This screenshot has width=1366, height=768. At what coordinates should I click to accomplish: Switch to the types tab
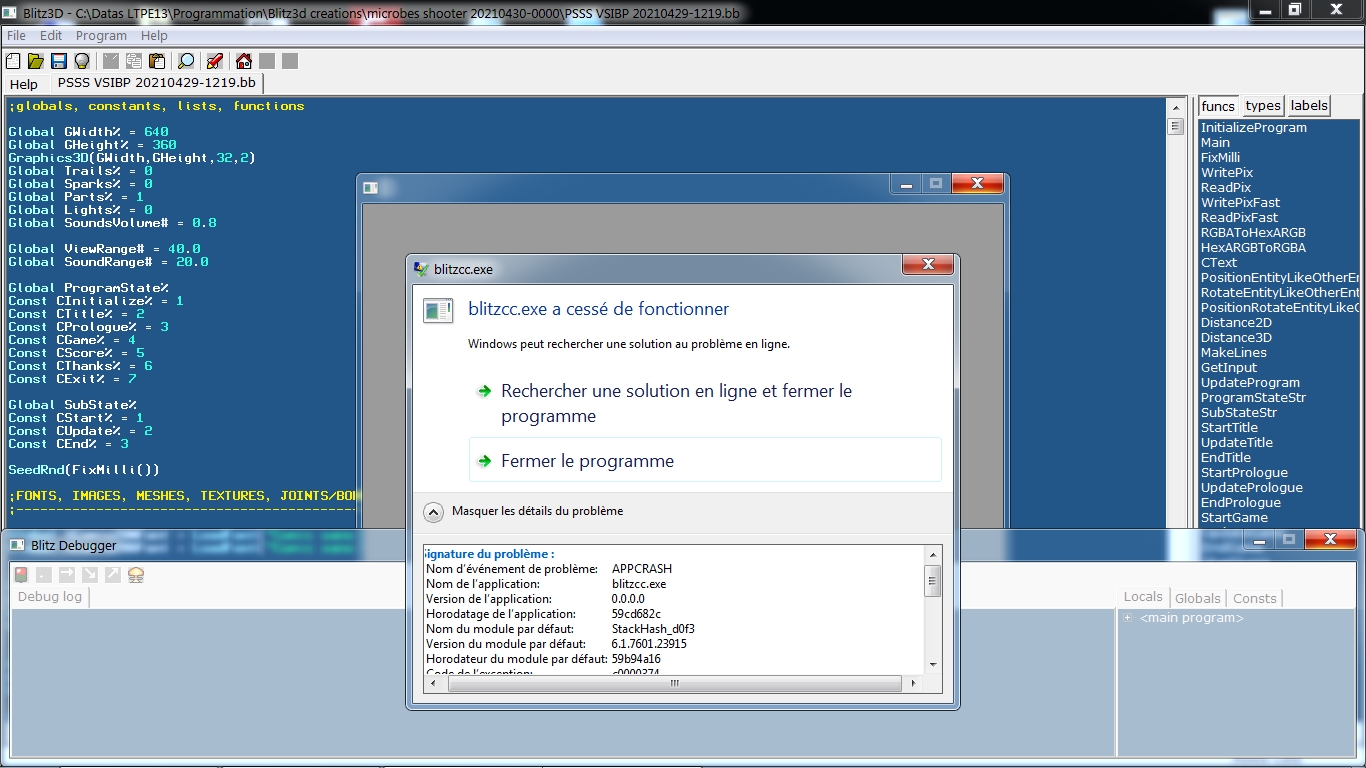click(1263, 106)
